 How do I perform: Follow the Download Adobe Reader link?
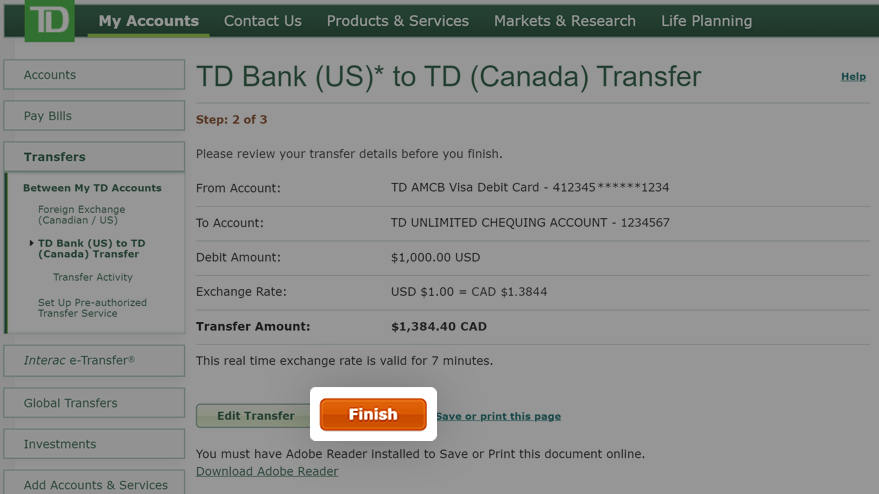tap(267, 471)
